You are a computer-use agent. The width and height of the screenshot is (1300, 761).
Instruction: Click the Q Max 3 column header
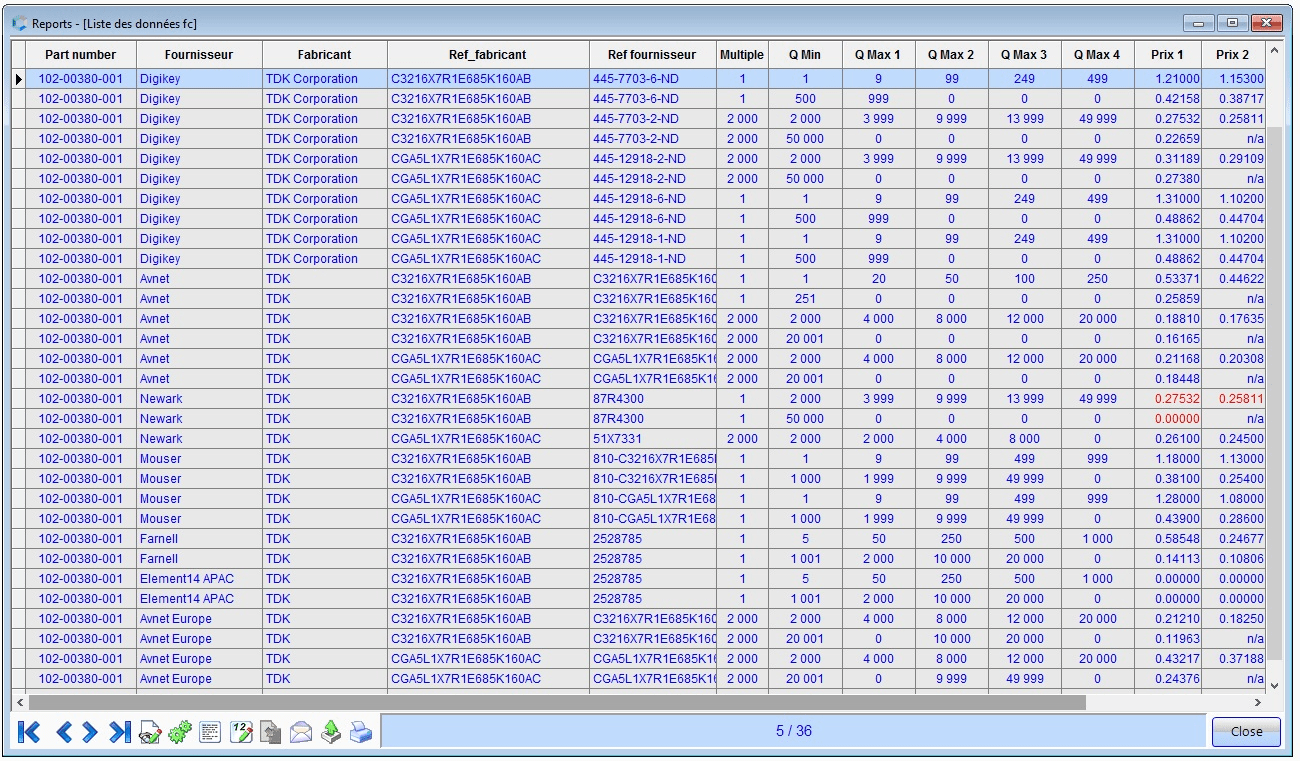tap(1024, 55)
